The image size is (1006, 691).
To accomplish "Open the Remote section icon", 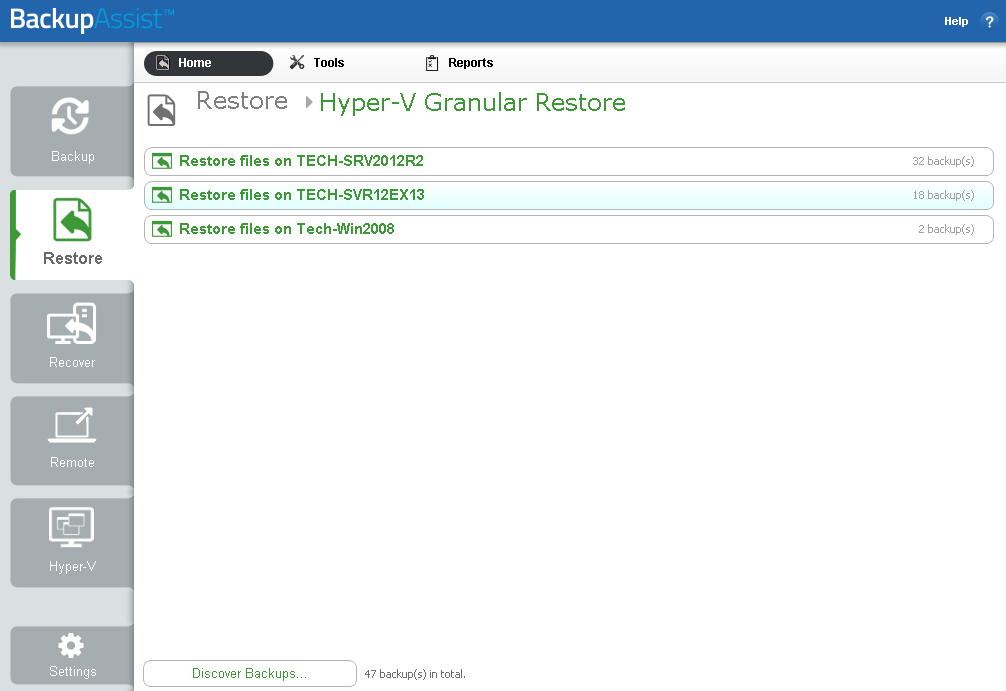I will click(x=72, y=425).
